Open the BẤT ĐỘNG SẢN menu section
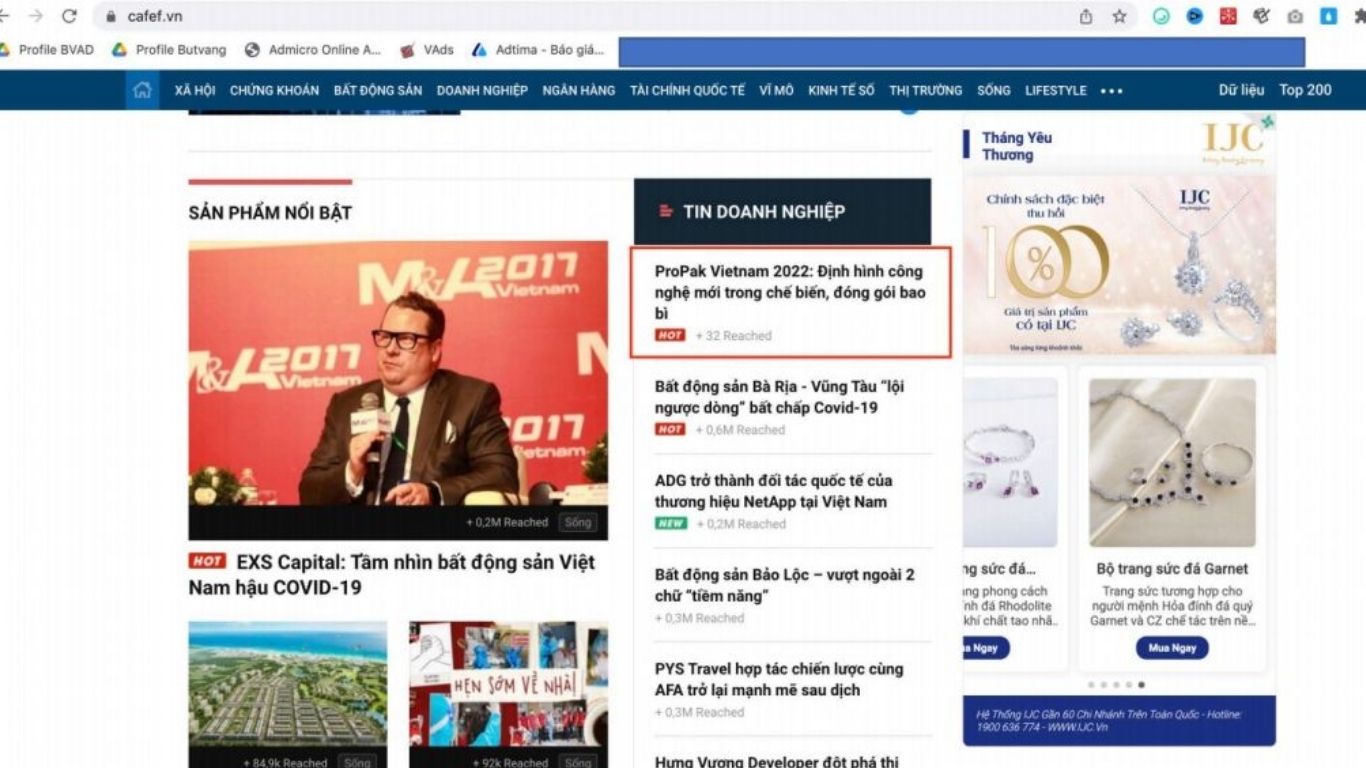The height and width of the screenshot is (768, 1366). click(x=378, y=90)
